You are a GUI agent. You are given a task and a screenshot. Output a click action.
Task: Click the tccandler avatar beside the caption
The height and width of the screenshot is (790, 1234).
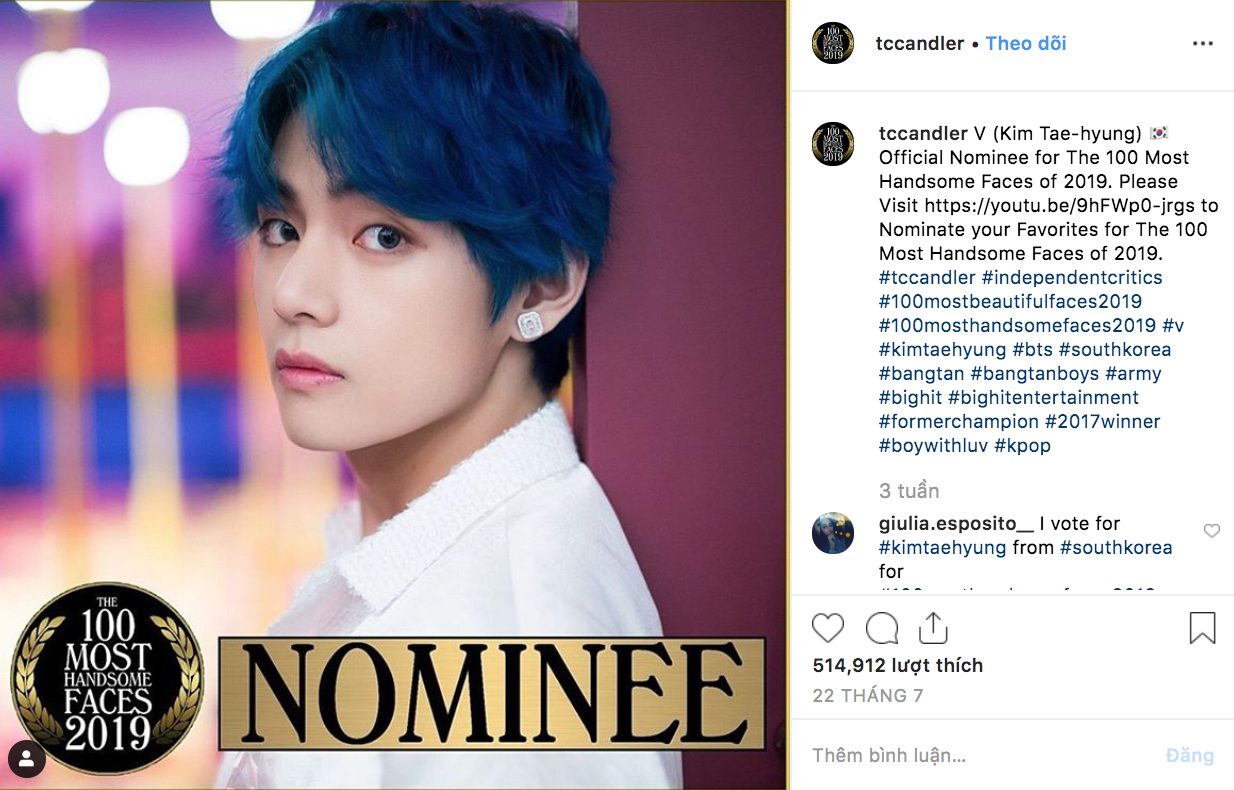[x=833, y=143]
